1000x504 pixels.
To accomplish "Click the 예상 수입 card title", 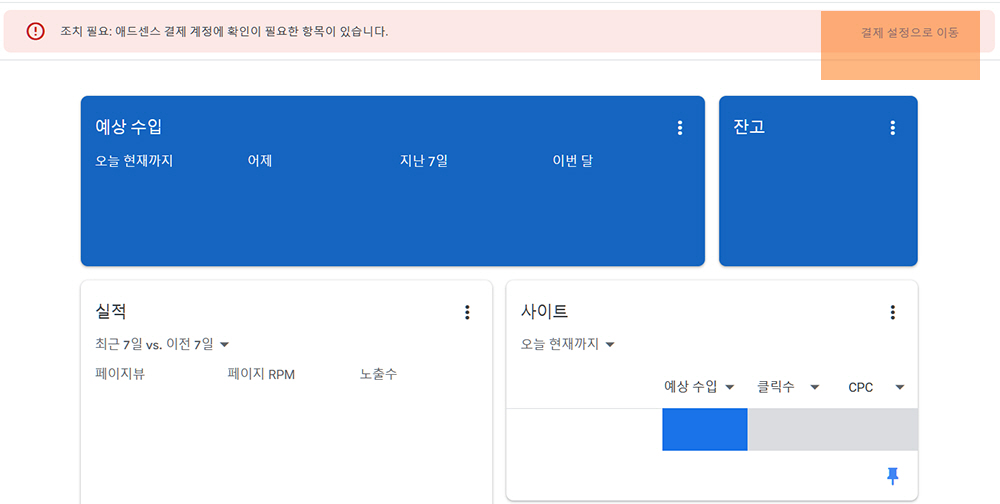I will pyautogui.click(x=128, y=127).
